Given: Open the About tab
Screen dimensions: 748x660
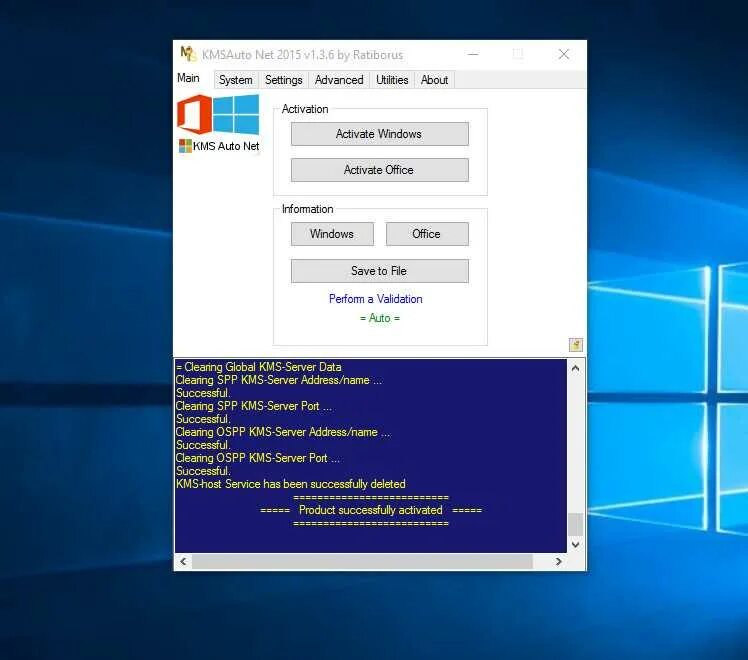Looking at the screenshot, I should pyautogui.click(x=435, y=80).
